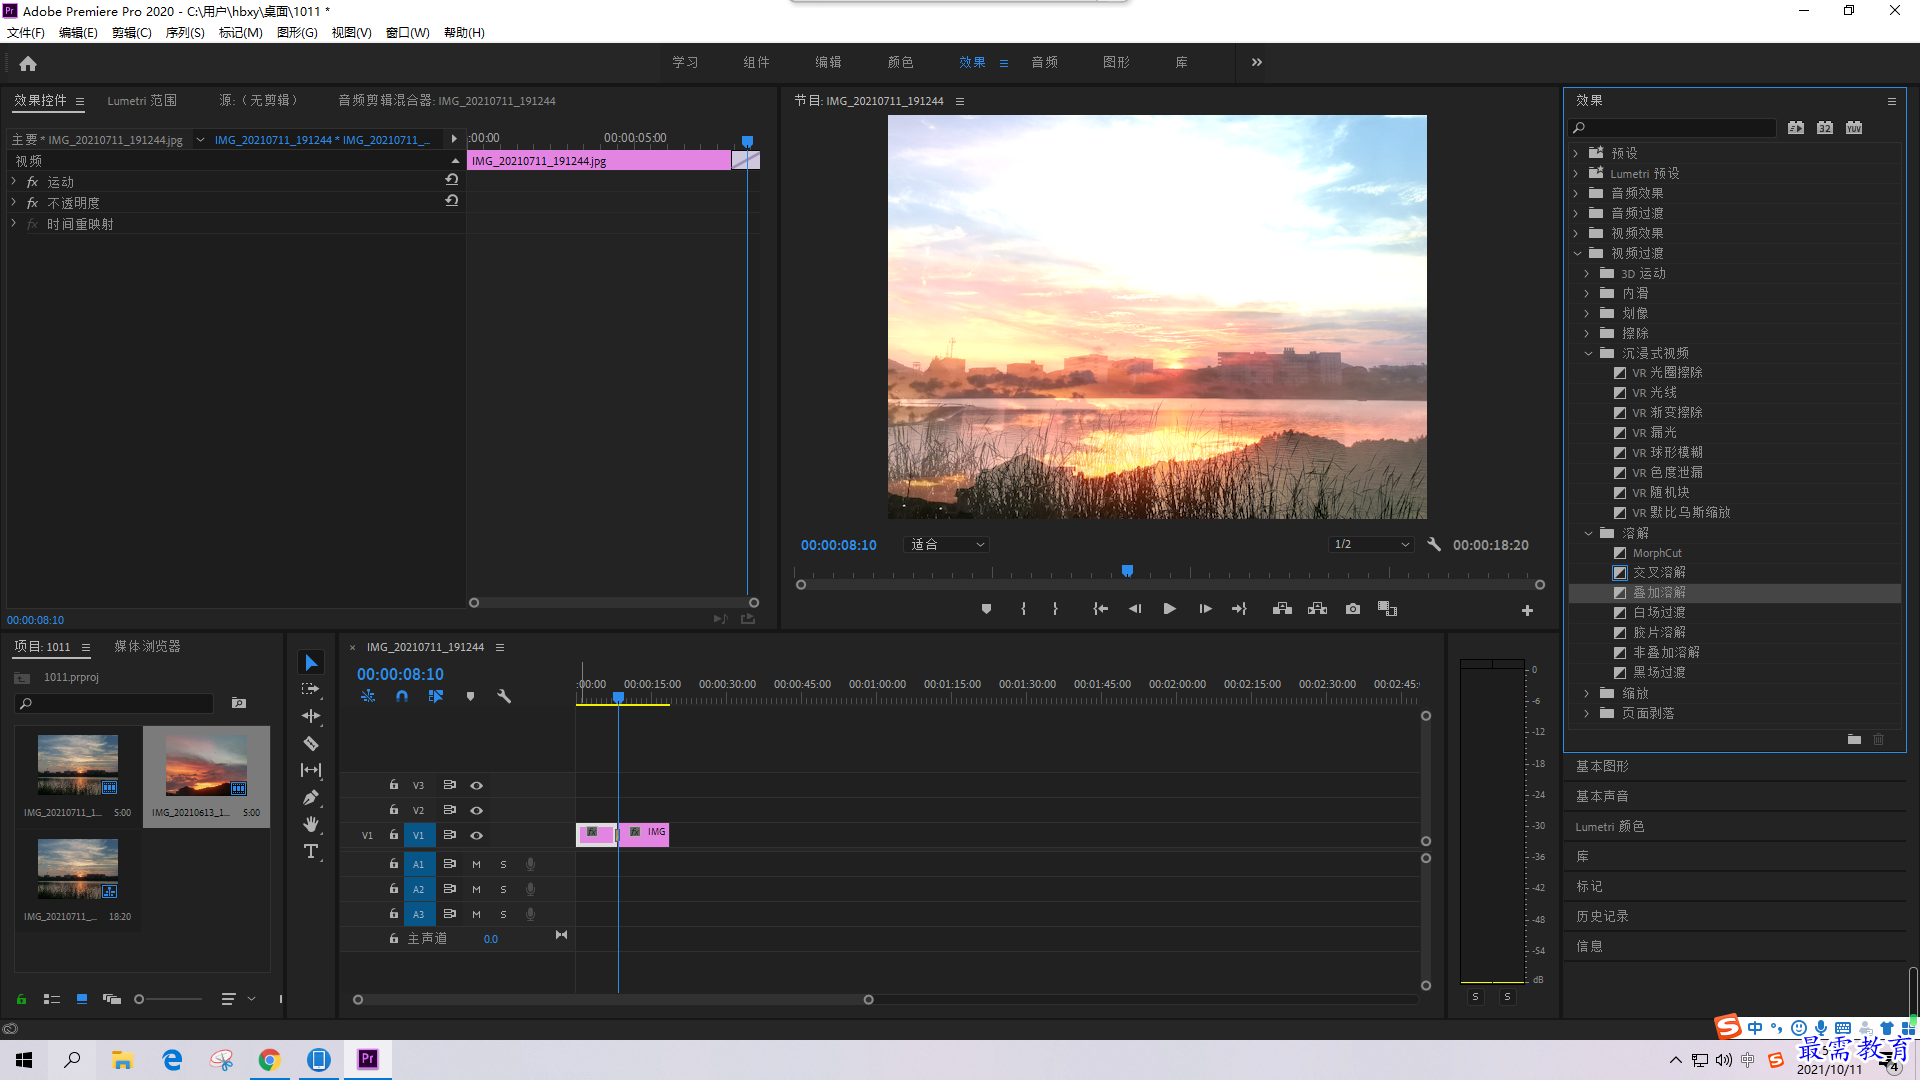Select the Razor tool
The height and width of the screenshot is (1080, 1920).
pos(311,743)
